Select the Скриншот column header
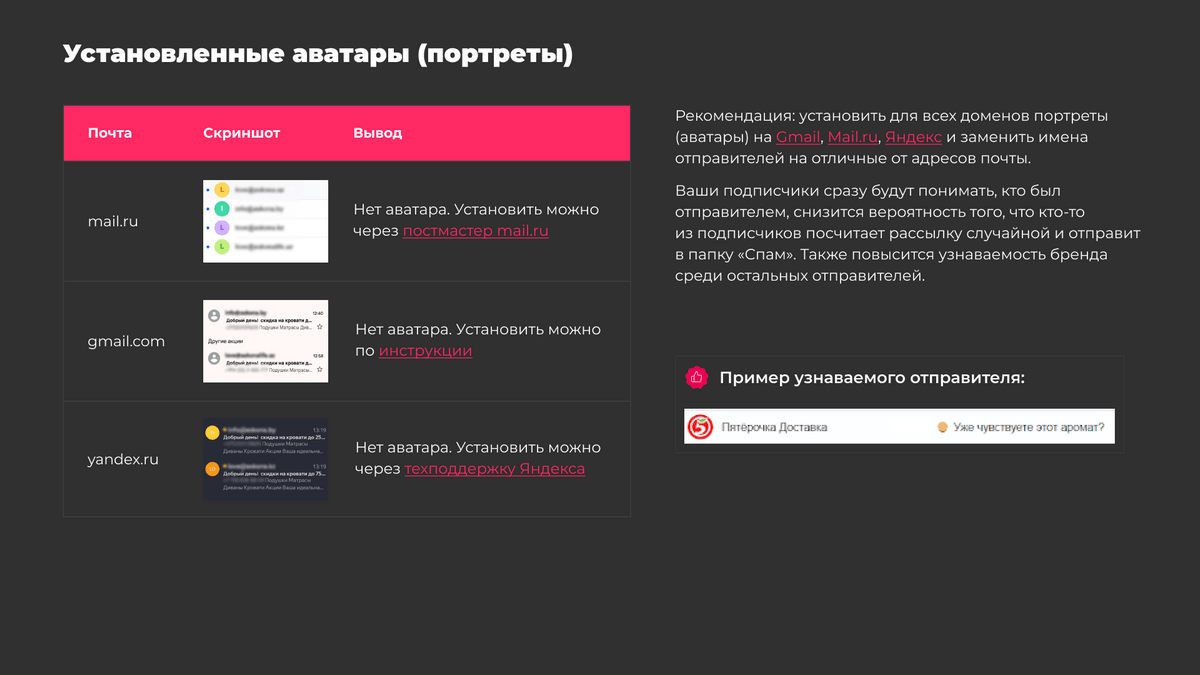 pos(241,133)
